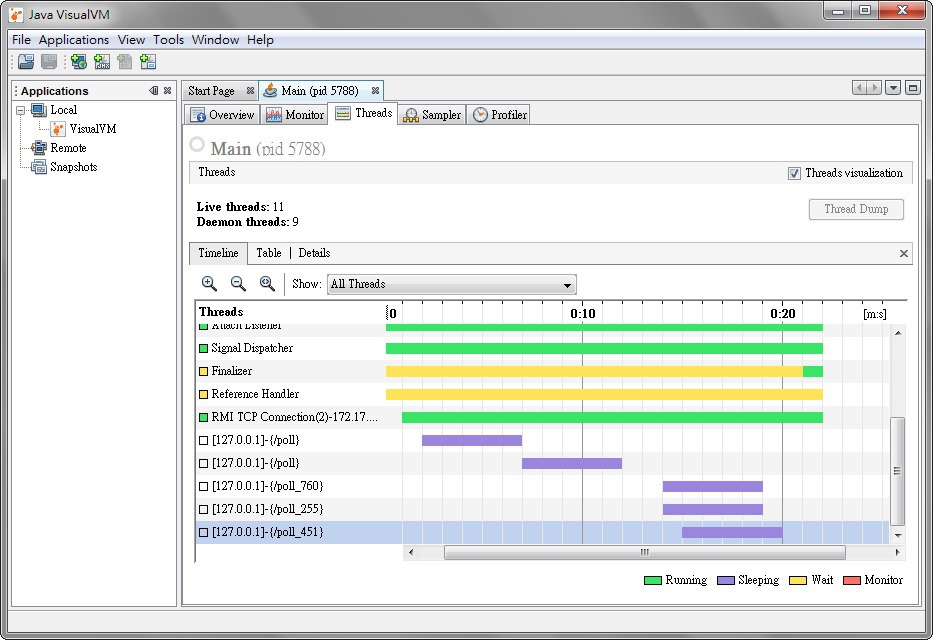Select the VisualVM application in the tree
The height and width of the screenshot is (640, 933).
tap(92, 129)
